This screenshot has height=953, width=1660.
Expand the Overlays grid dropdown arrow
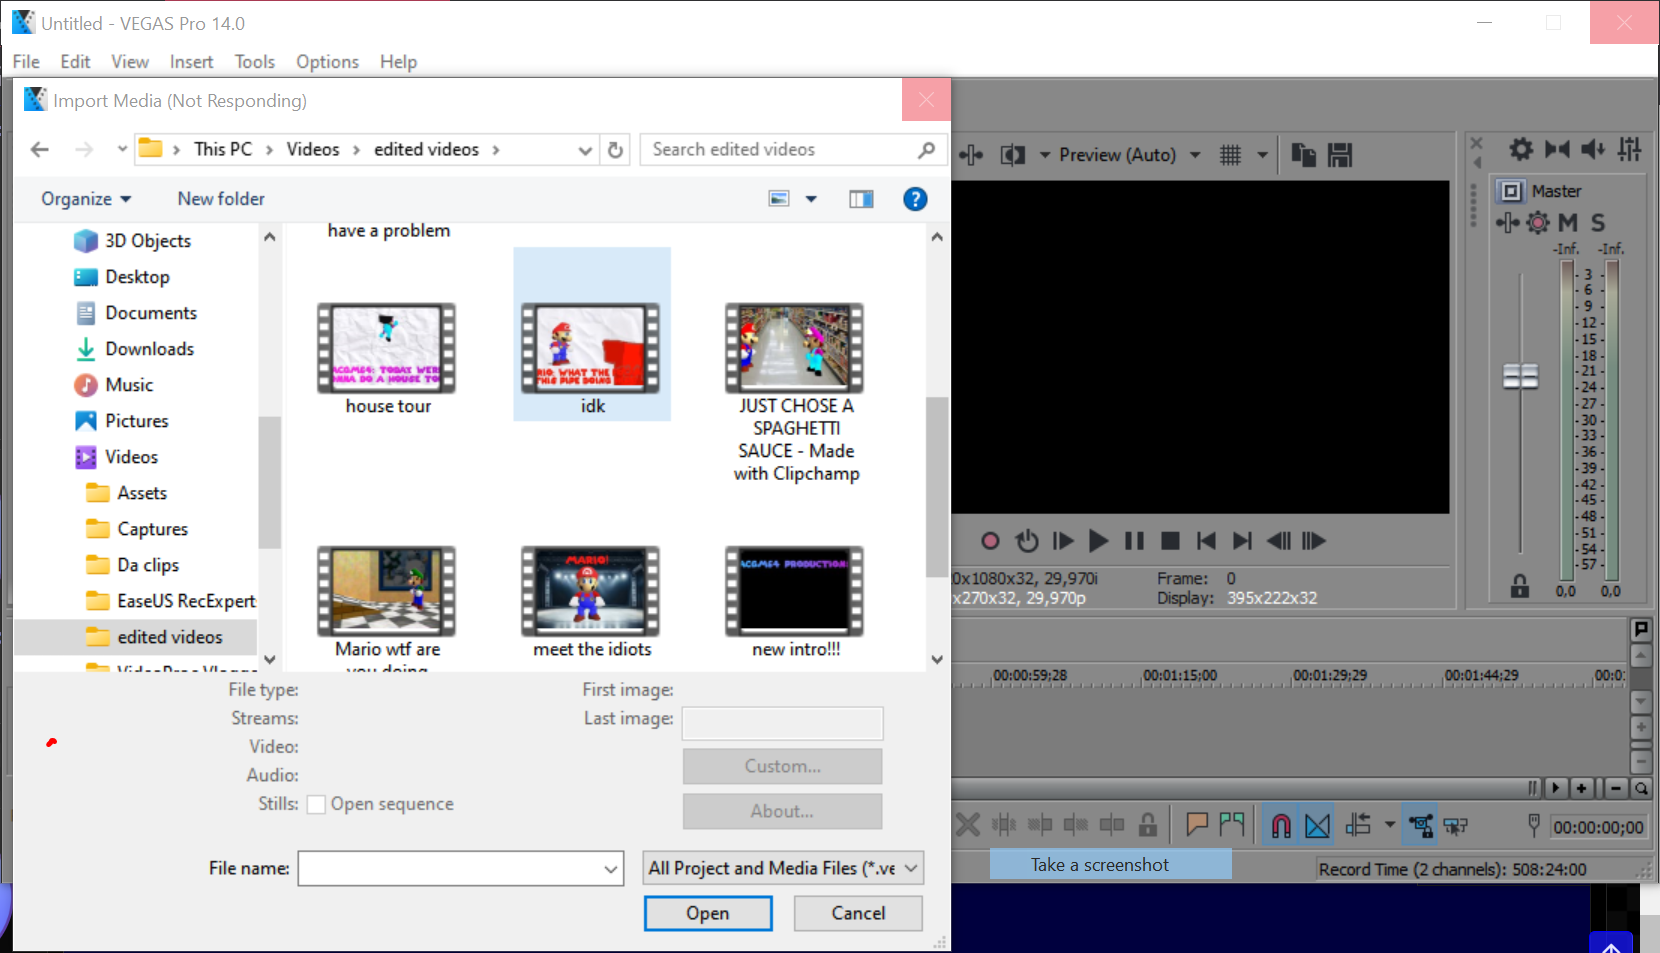click(x=1262, y=155)
